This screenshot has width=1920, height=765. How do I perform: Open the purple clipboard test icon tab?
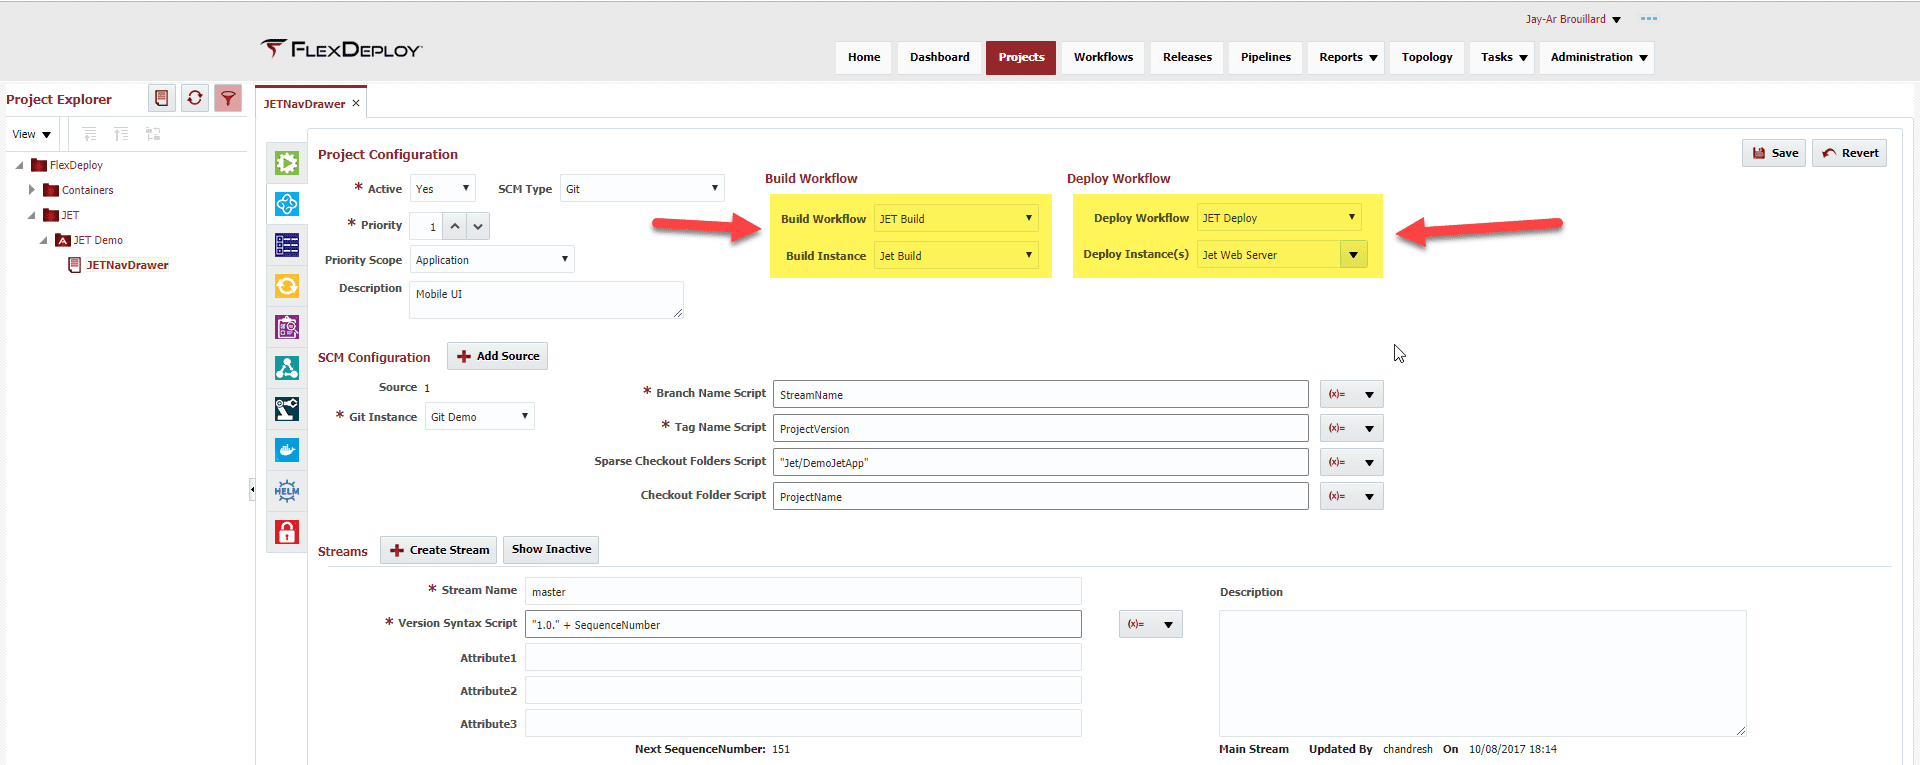pyautogui.click(x=287, y=327)
